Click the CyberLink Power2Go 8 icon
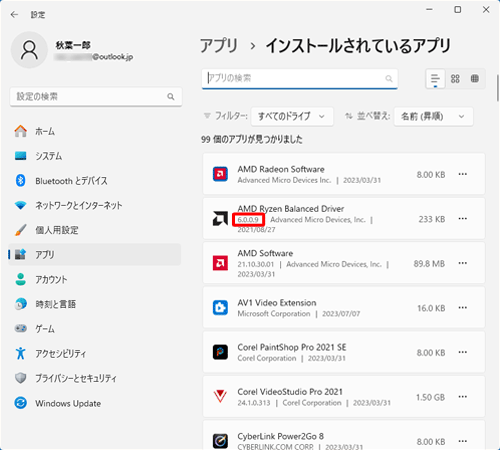 click(x=220, y=441)
